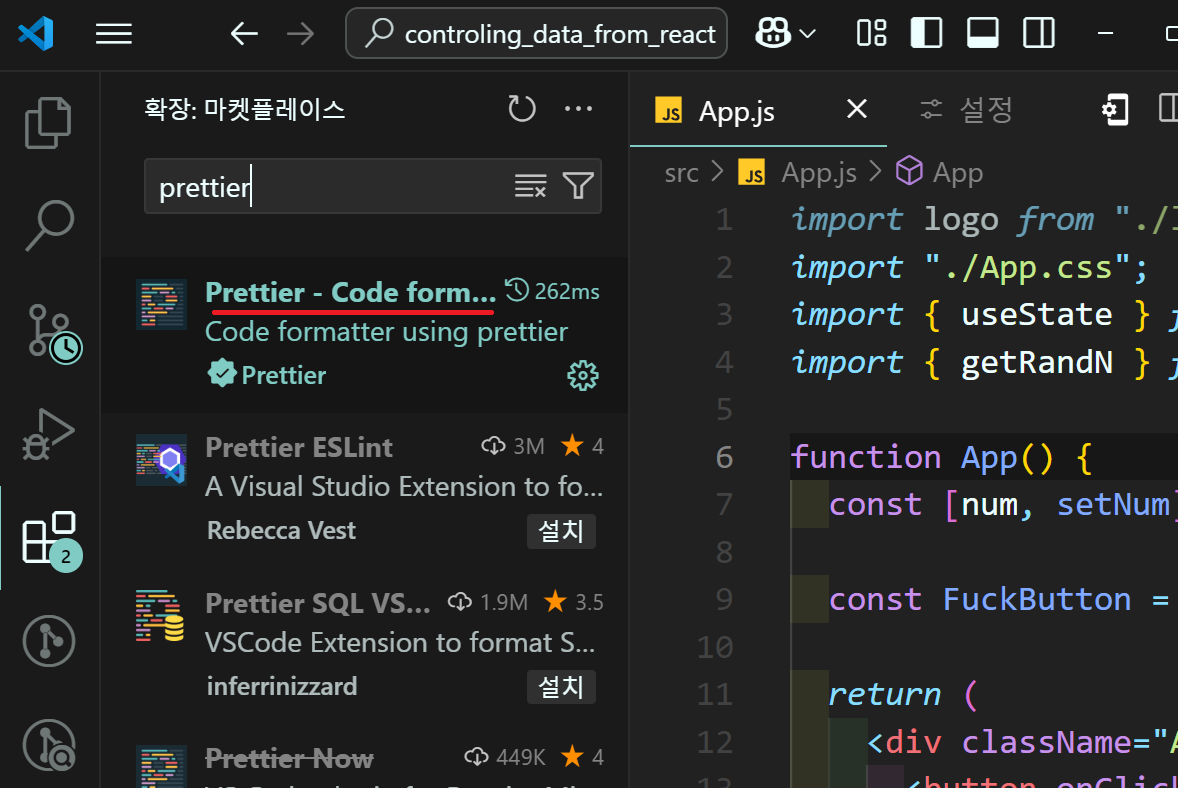Viewport: 1178px width, 788px height.
Task: Open the Customize Layout icon
Action: pyautogui.click(x=871, y=33)
